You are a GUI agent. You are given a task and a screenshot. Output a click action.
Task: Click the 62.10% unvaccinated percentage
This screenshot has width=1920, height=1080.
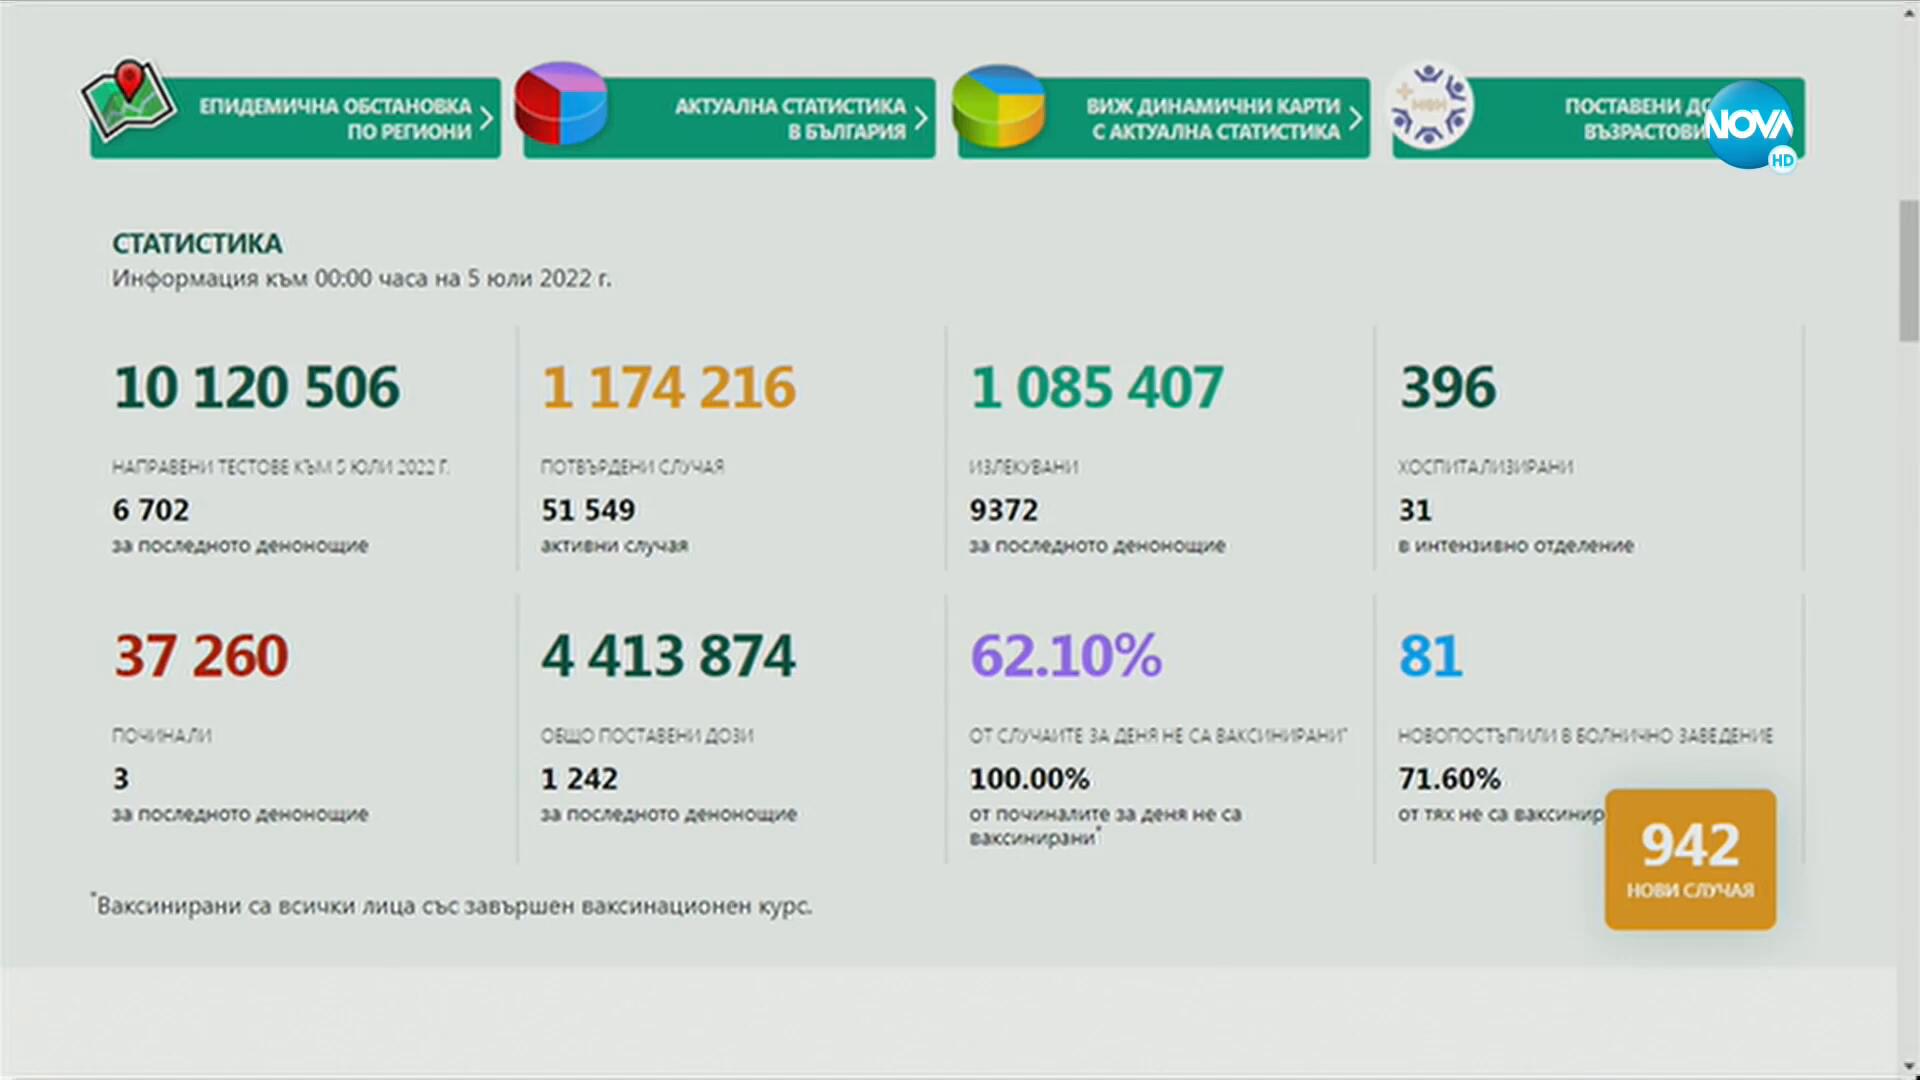(1066, 656)
